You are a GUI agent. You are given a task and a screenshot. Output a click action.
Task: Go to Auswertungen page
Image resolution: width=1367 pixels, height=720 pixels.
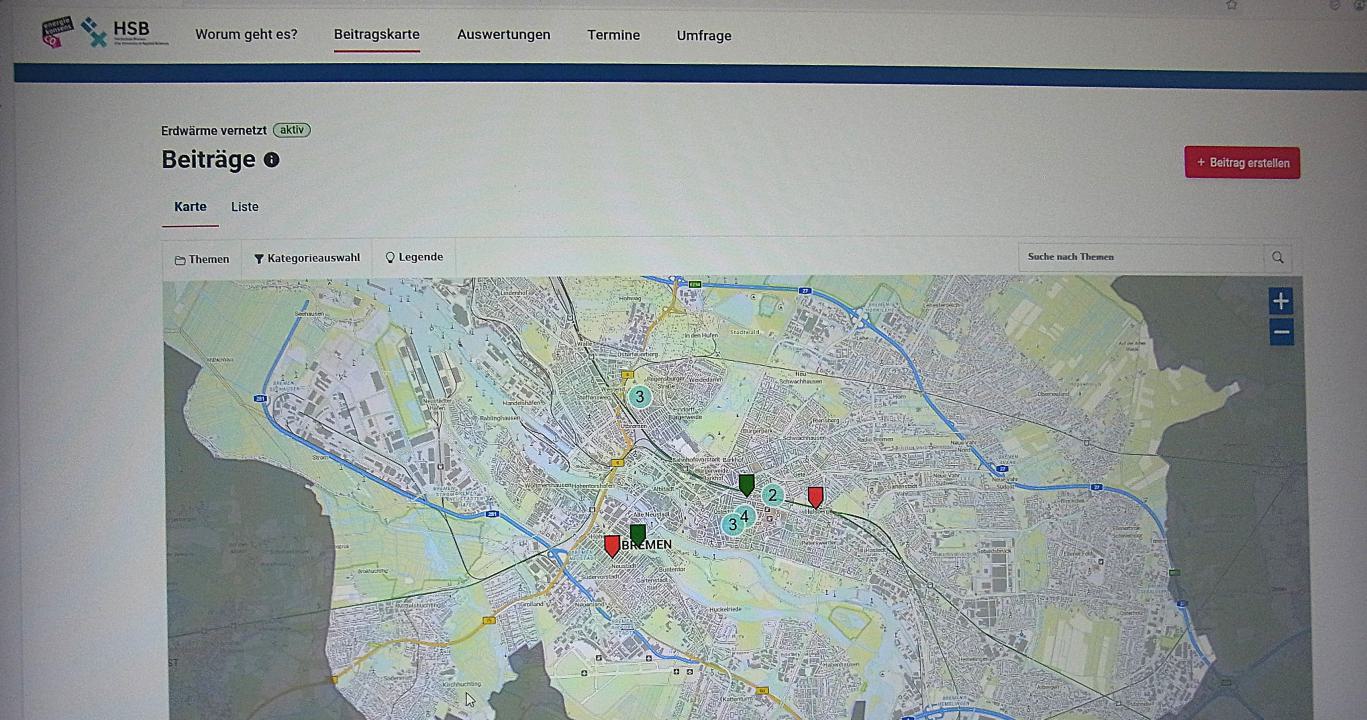504,35
